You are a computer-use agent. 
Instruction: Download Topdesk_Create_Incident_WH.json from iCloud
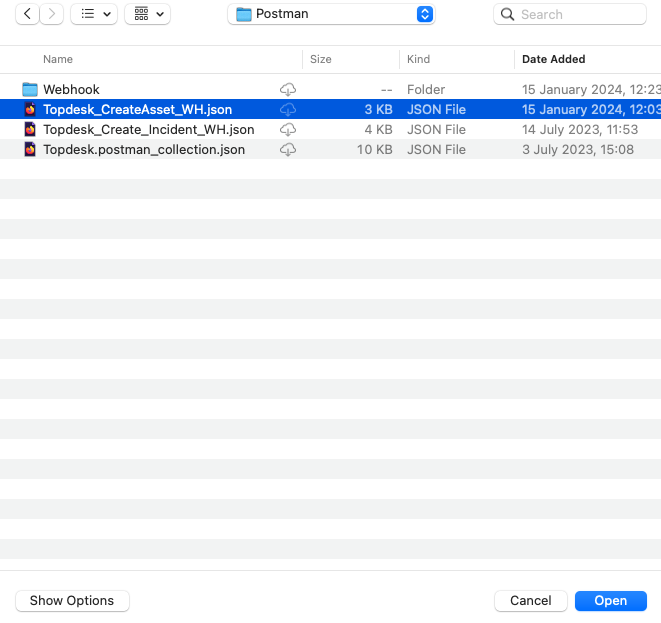tap(288, 129)
